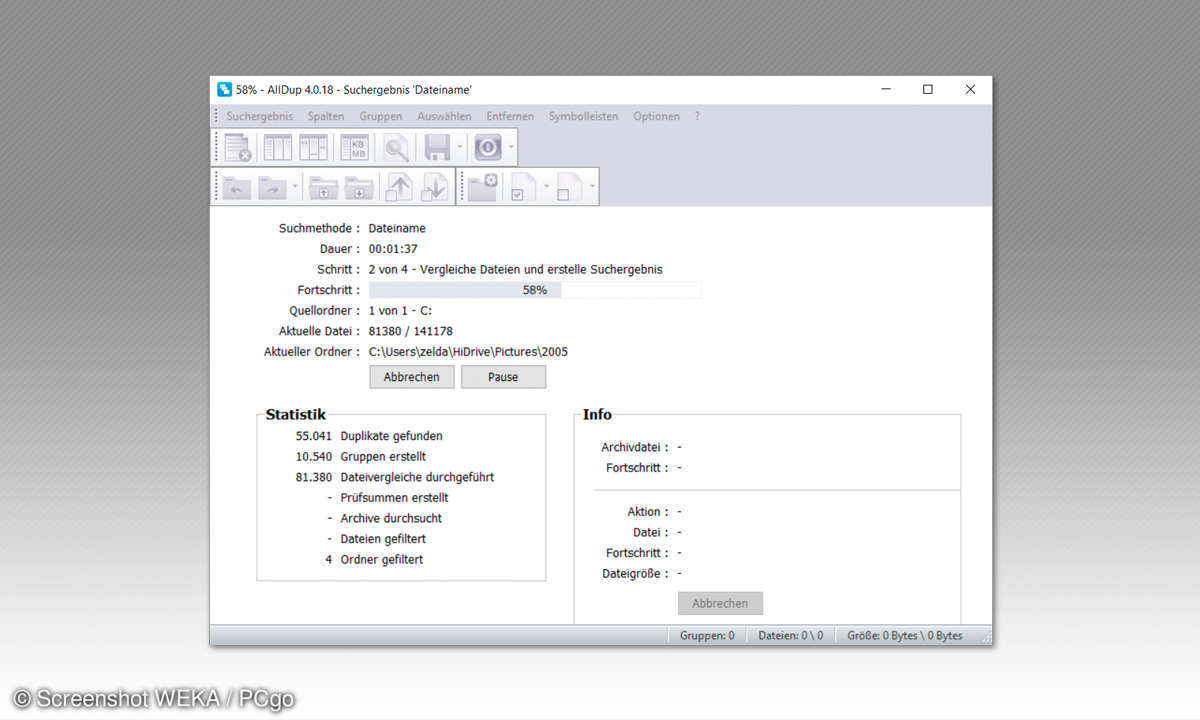Click the current file count 81380 / 141178
Image resolution: width=1200 pixels, height=720 pixels.
pyautogui.click(x=411, y=331)
